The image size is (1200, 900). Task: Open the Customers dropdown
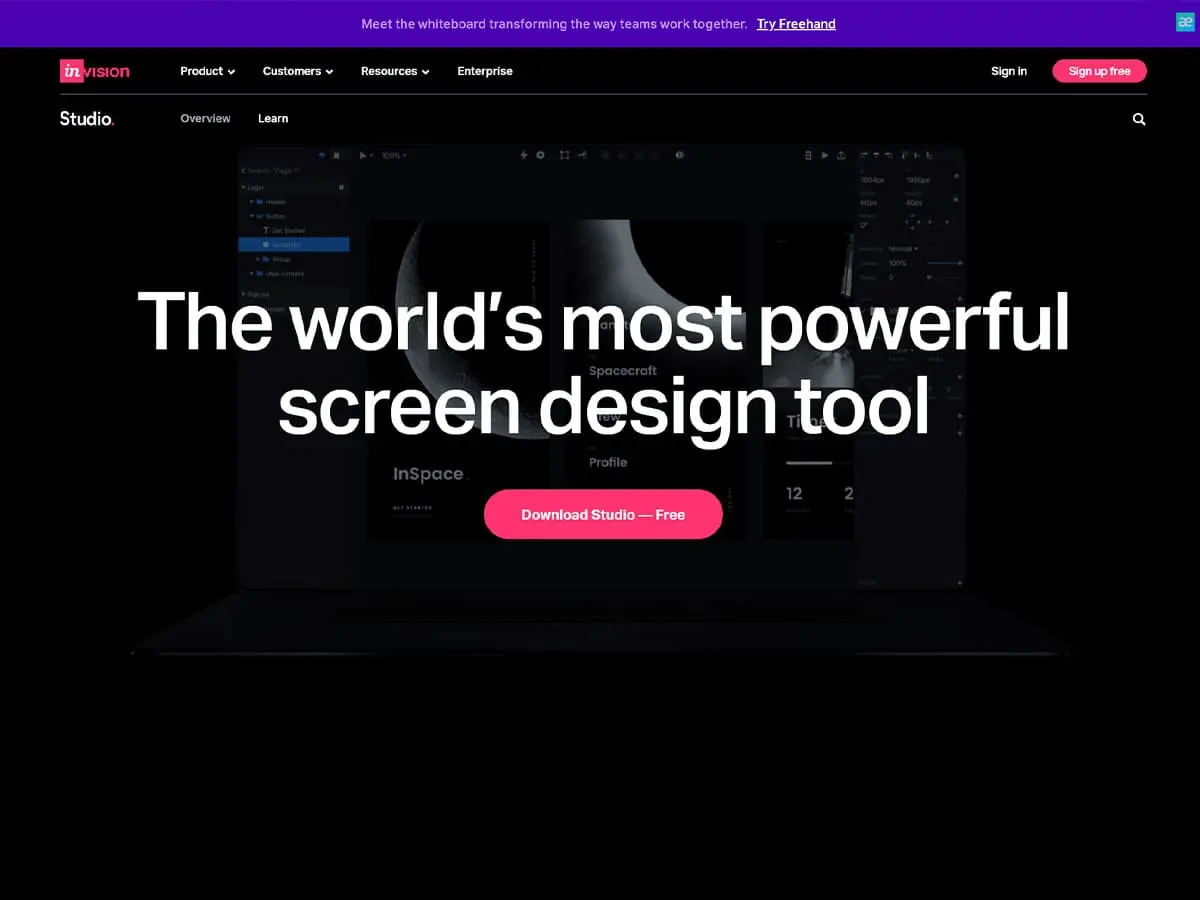coord(297,71)
